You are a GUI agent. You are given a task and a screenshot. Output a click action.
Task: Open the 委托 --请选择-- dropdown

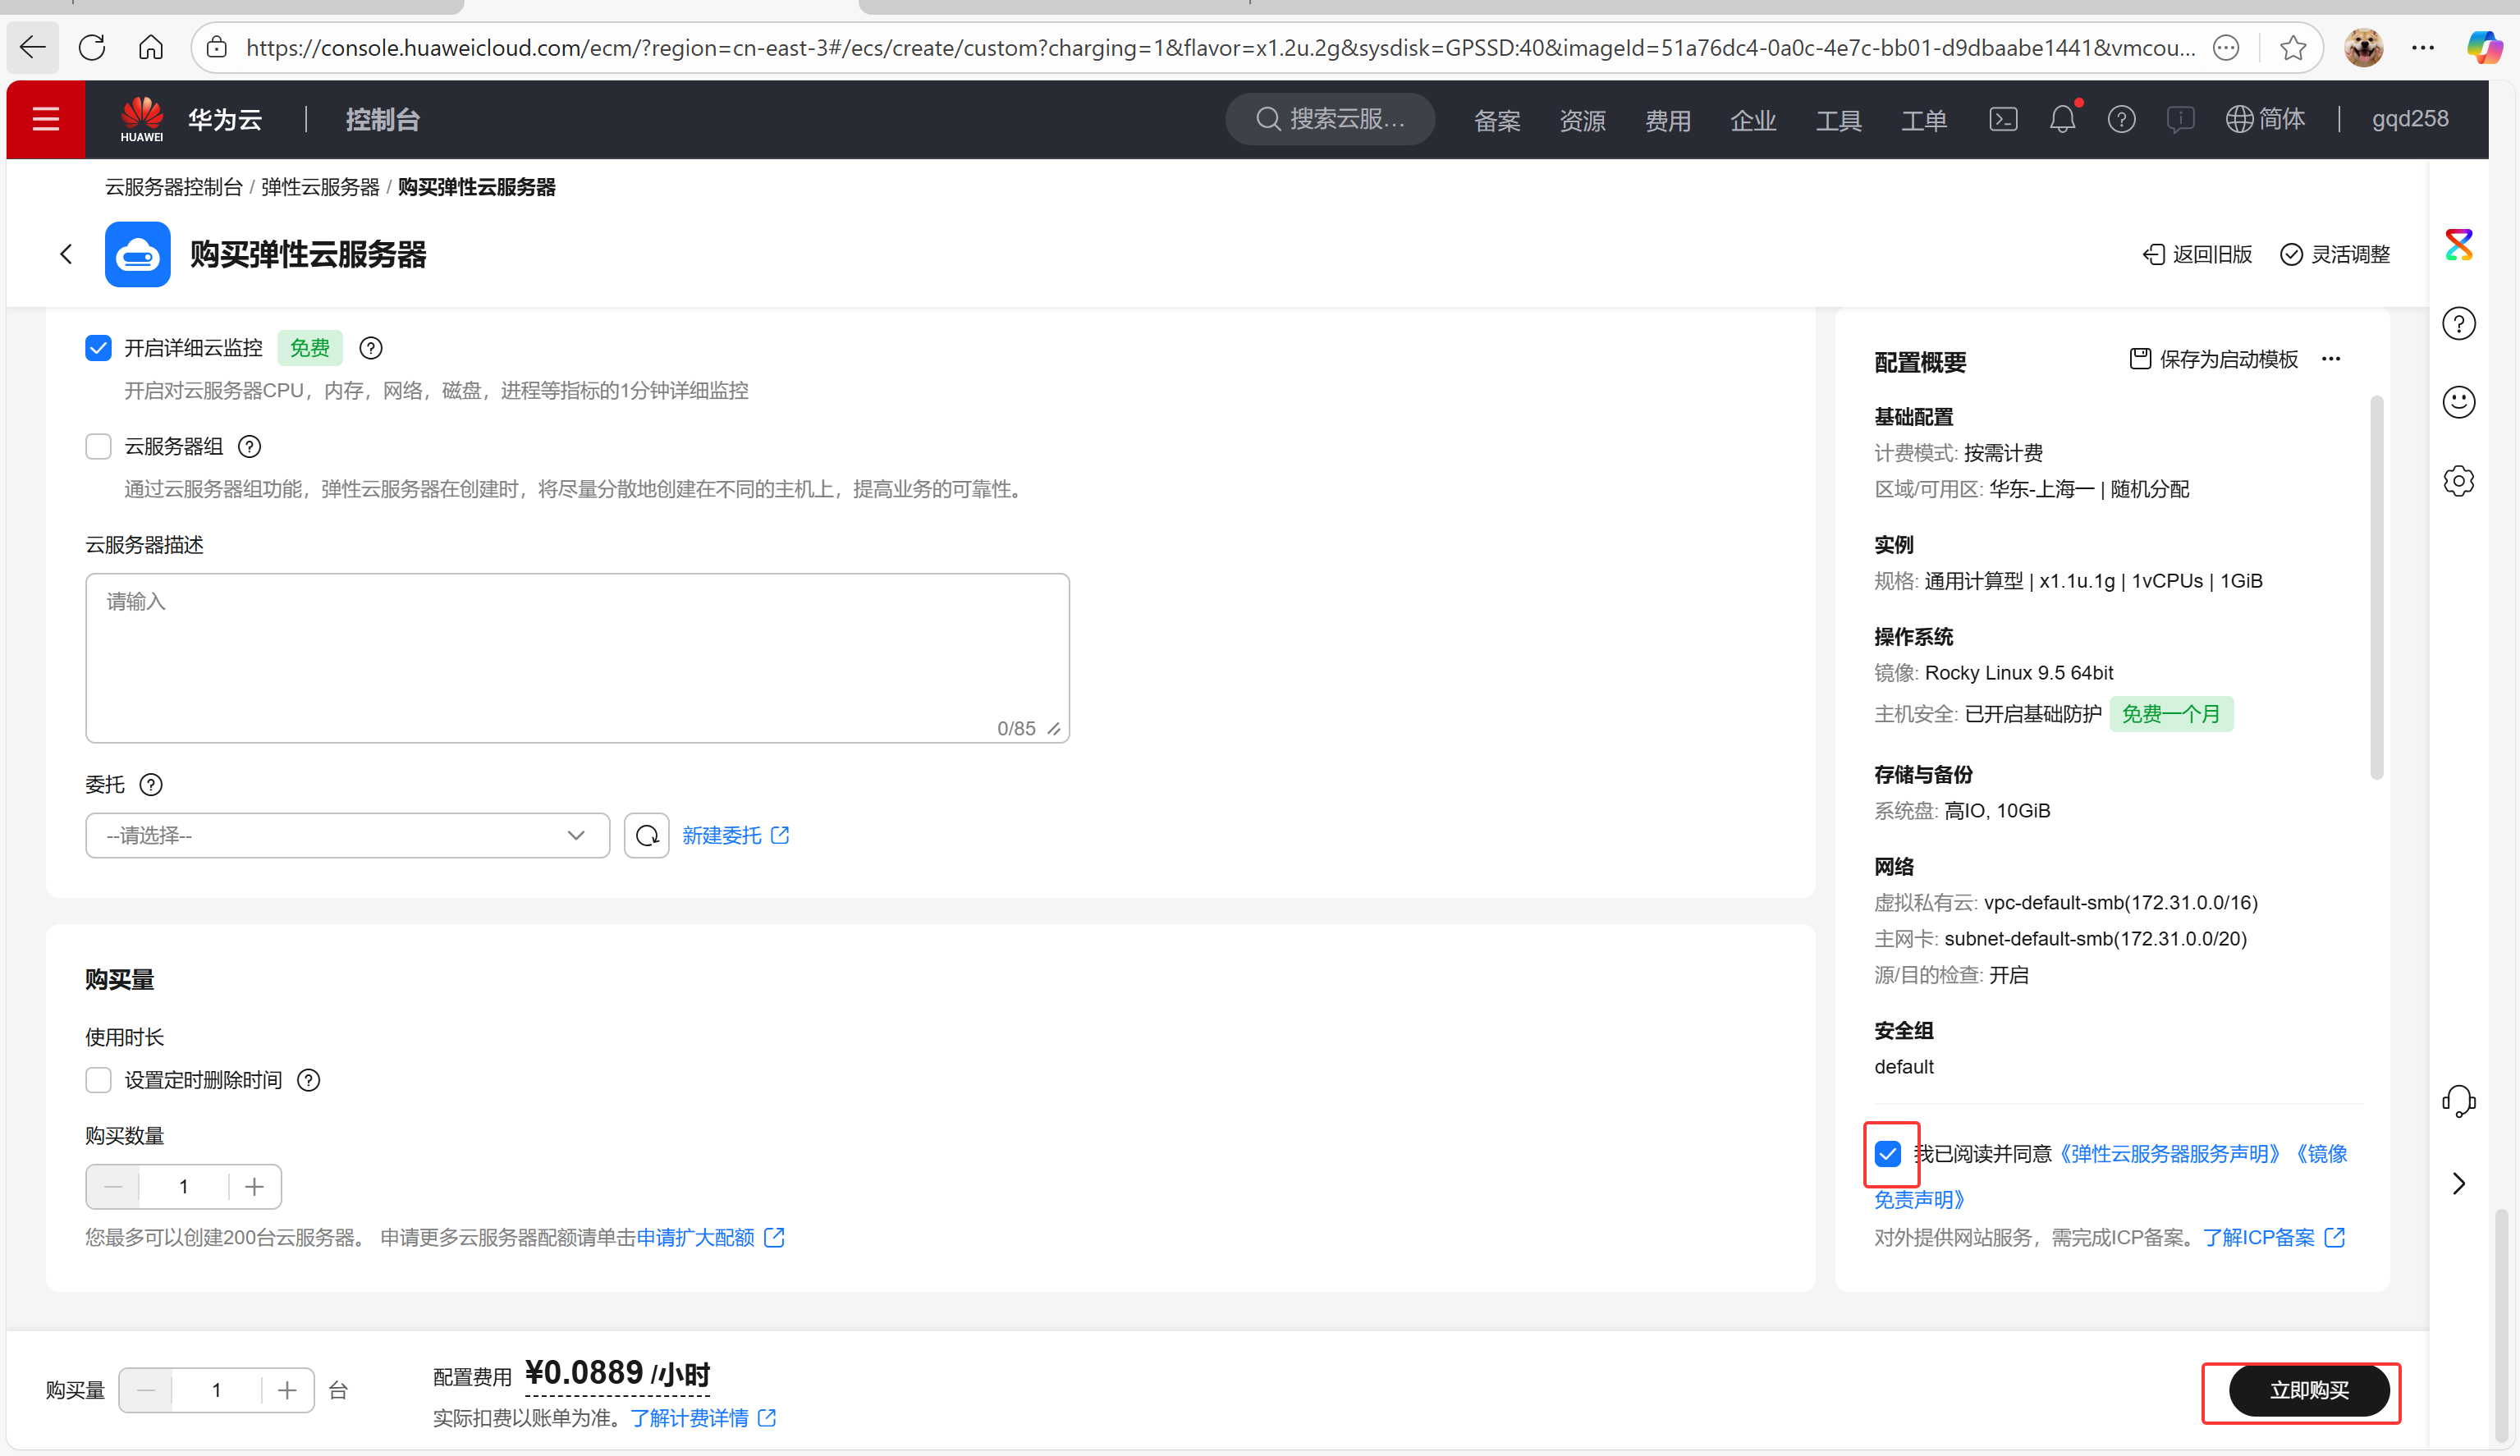pos(347,835)
